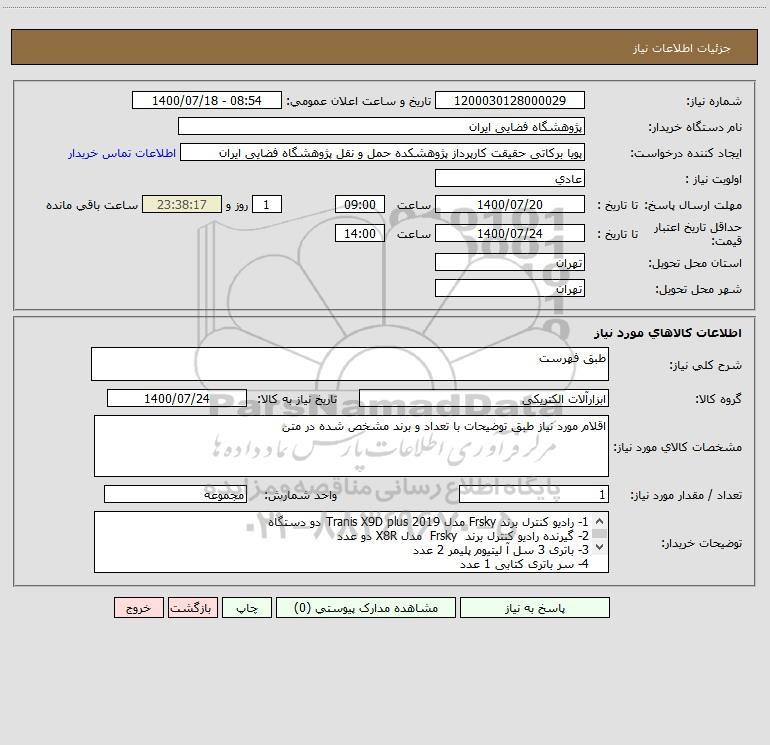Click price validity date field 1400/07/24

tap(510, 234)
